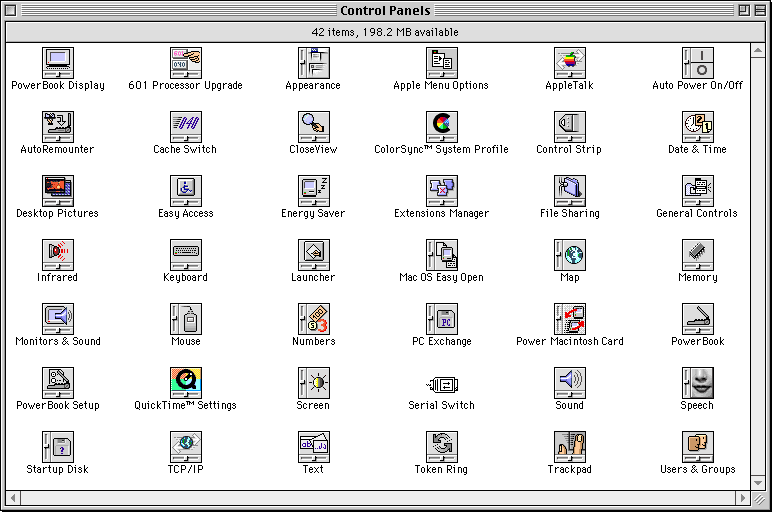Select the Trackpad control panel icon
Image resolution: width=772 pixels, height=512 pixels.
pyautogui.click(x=569, y=447)
